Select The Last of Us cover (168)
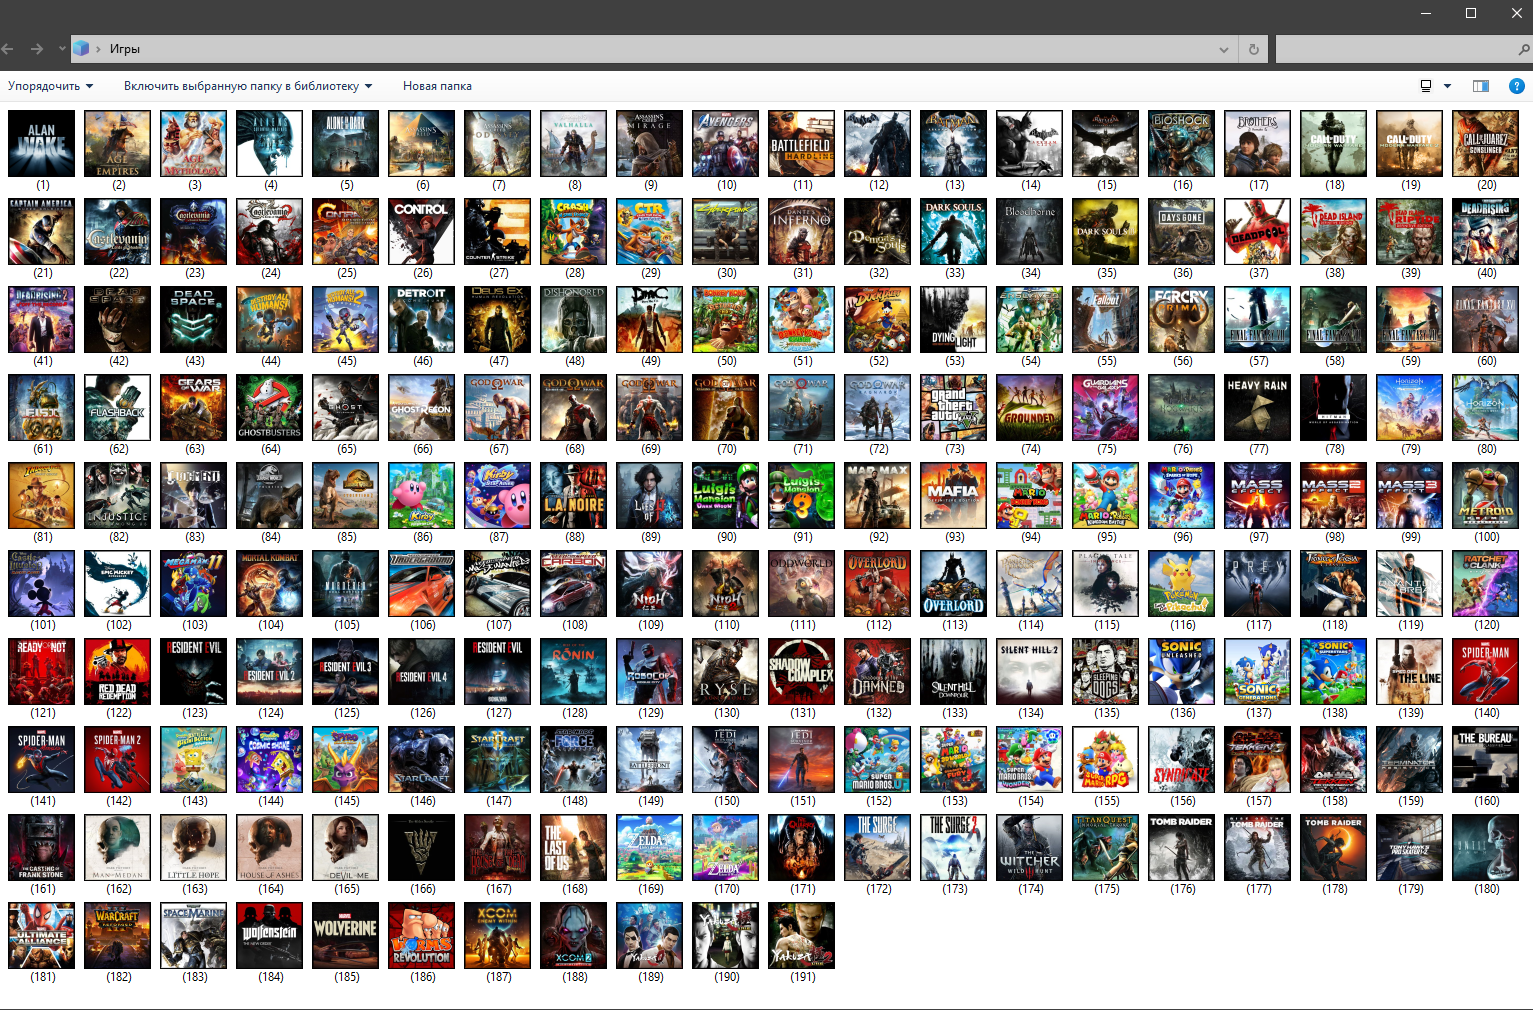This screenshot has width=1533, height=1010. tap(574, 848)
